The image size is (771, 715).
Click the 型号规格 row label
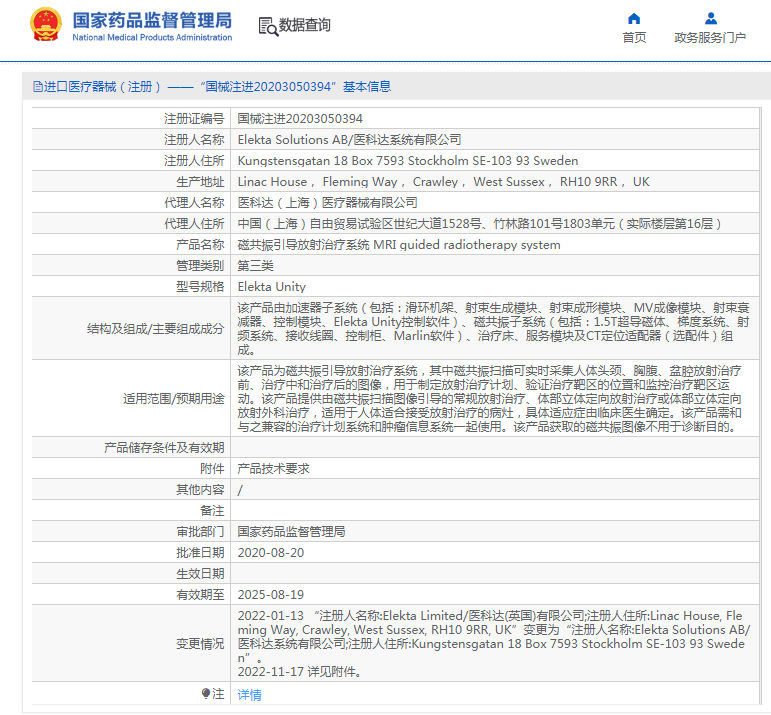(200, 287)
